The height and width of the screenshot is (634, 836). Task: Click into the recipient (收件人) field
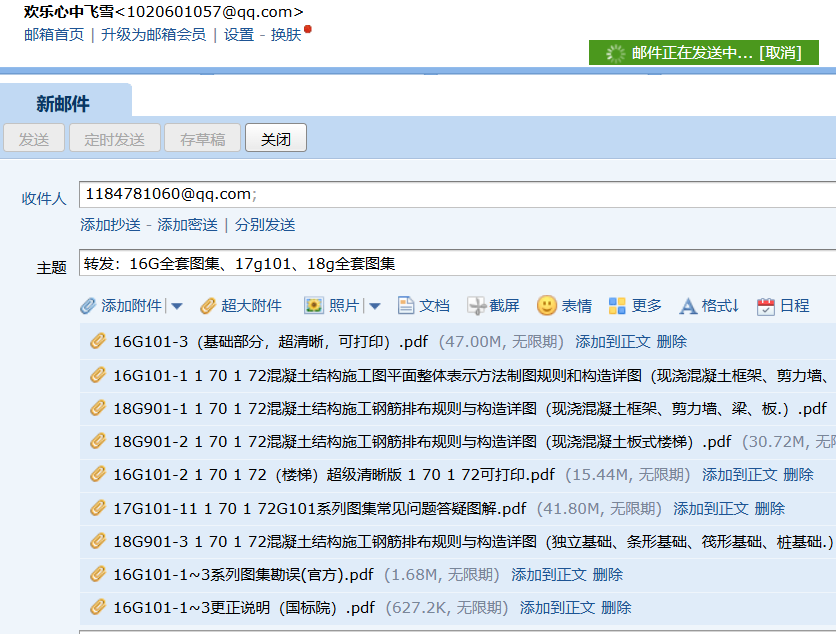point(457,194)
